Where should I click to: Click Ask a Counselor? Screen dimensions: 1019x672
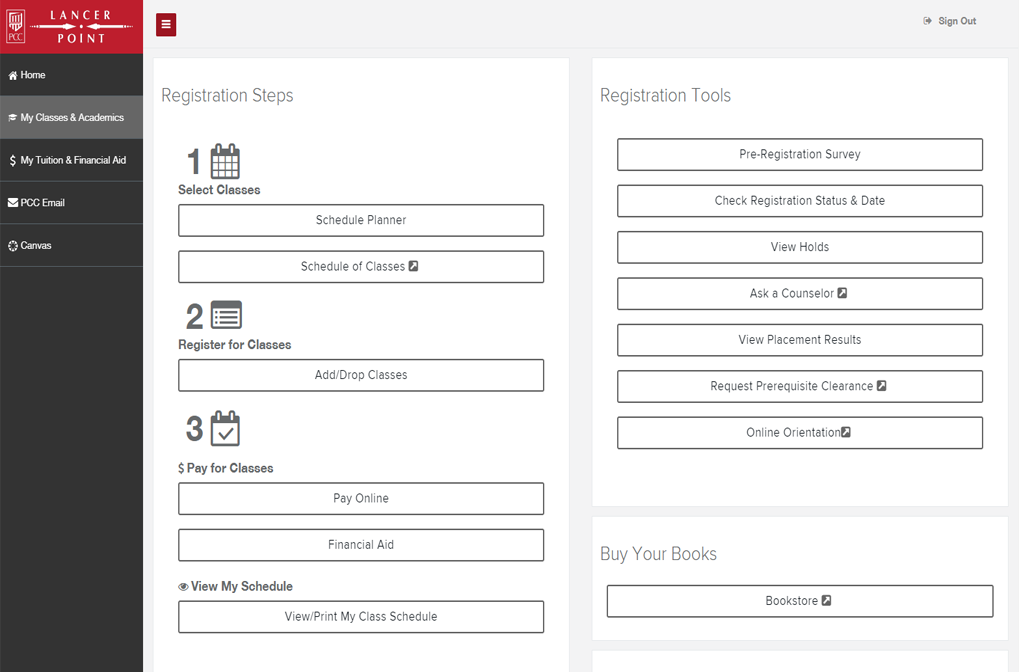coord(800,294)
